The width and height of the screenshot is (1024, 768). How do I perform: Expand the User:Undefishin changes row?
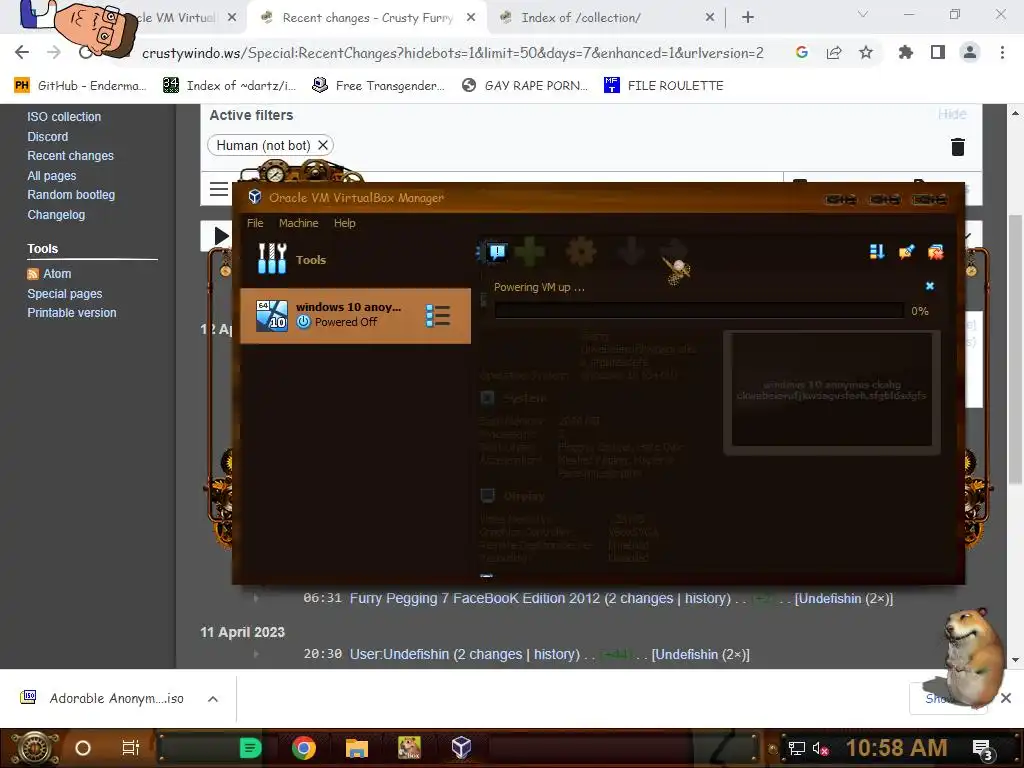click(255, 654)
